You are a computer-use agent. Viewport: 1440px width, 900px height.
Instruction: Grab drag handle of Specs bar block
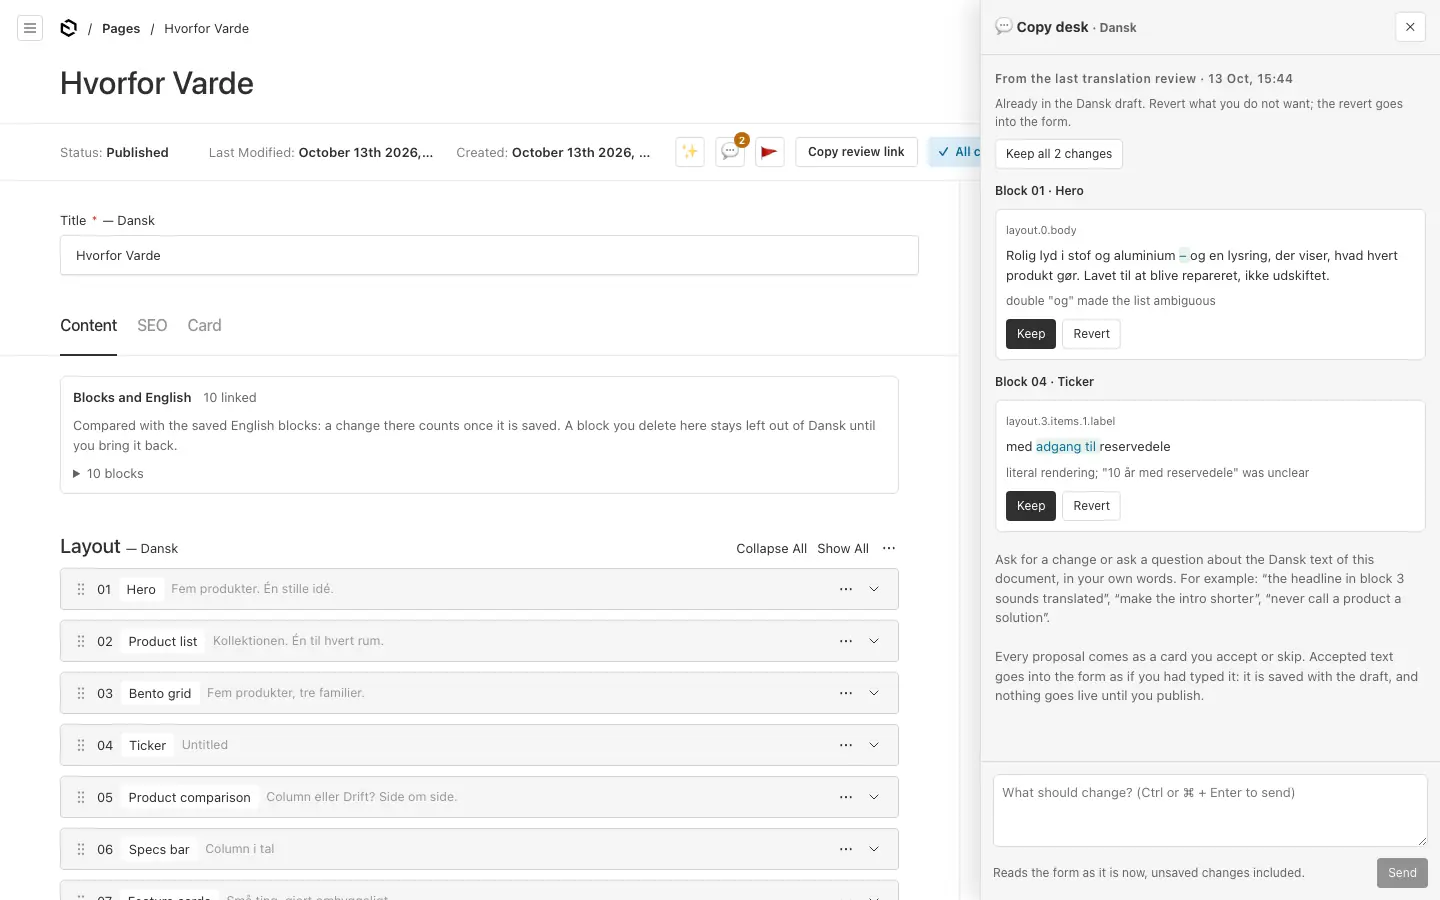pyautogui.click(x=81, y=849)
